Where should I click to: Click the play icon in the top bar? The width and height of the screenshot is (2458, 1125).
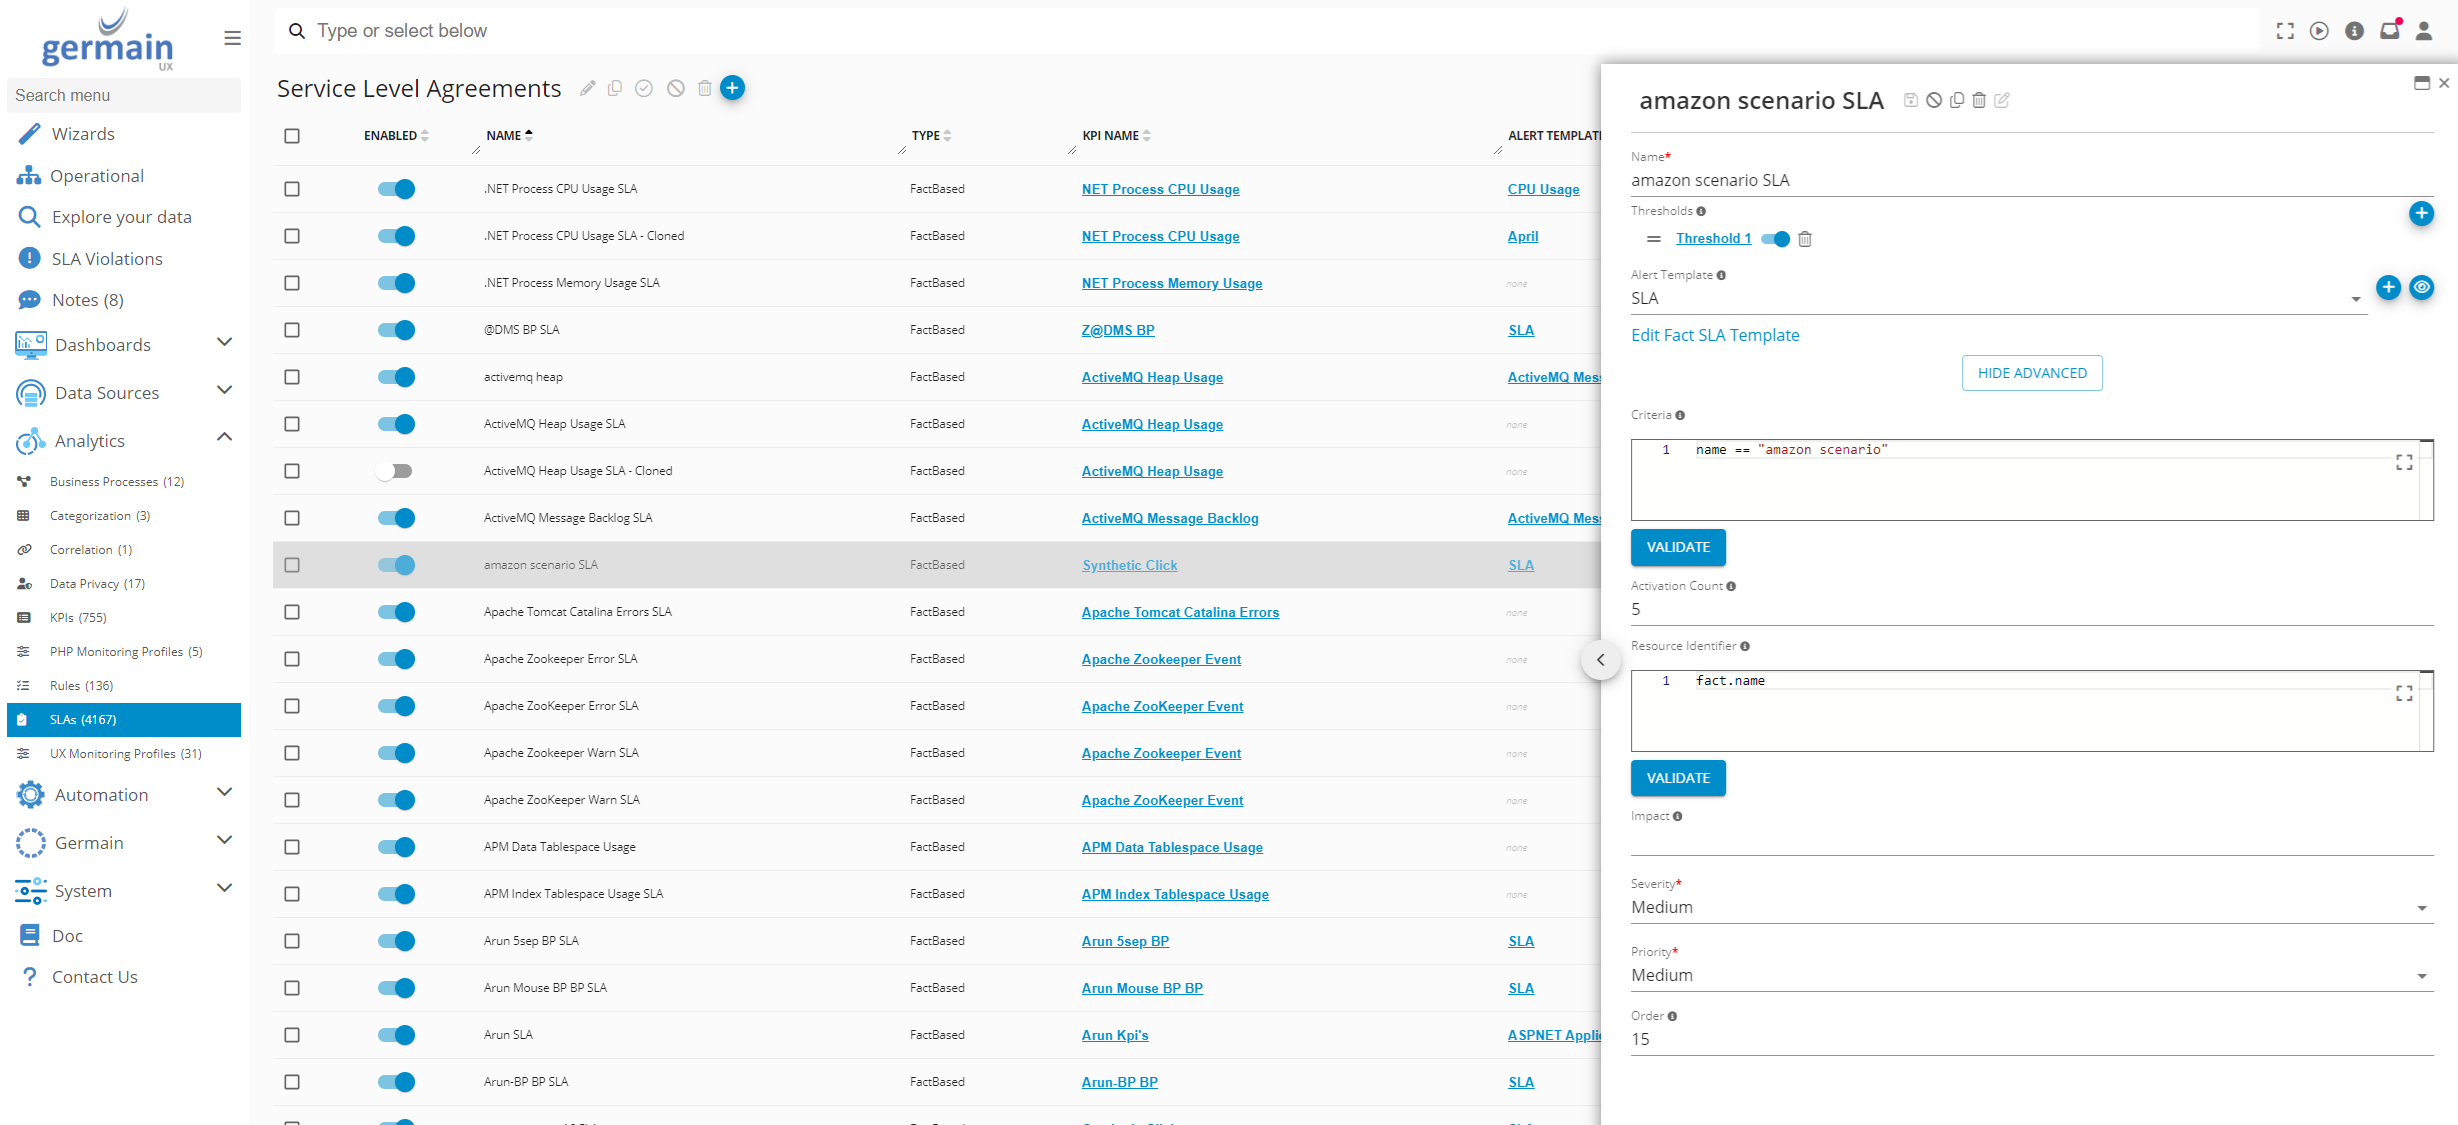(2319, 31)
